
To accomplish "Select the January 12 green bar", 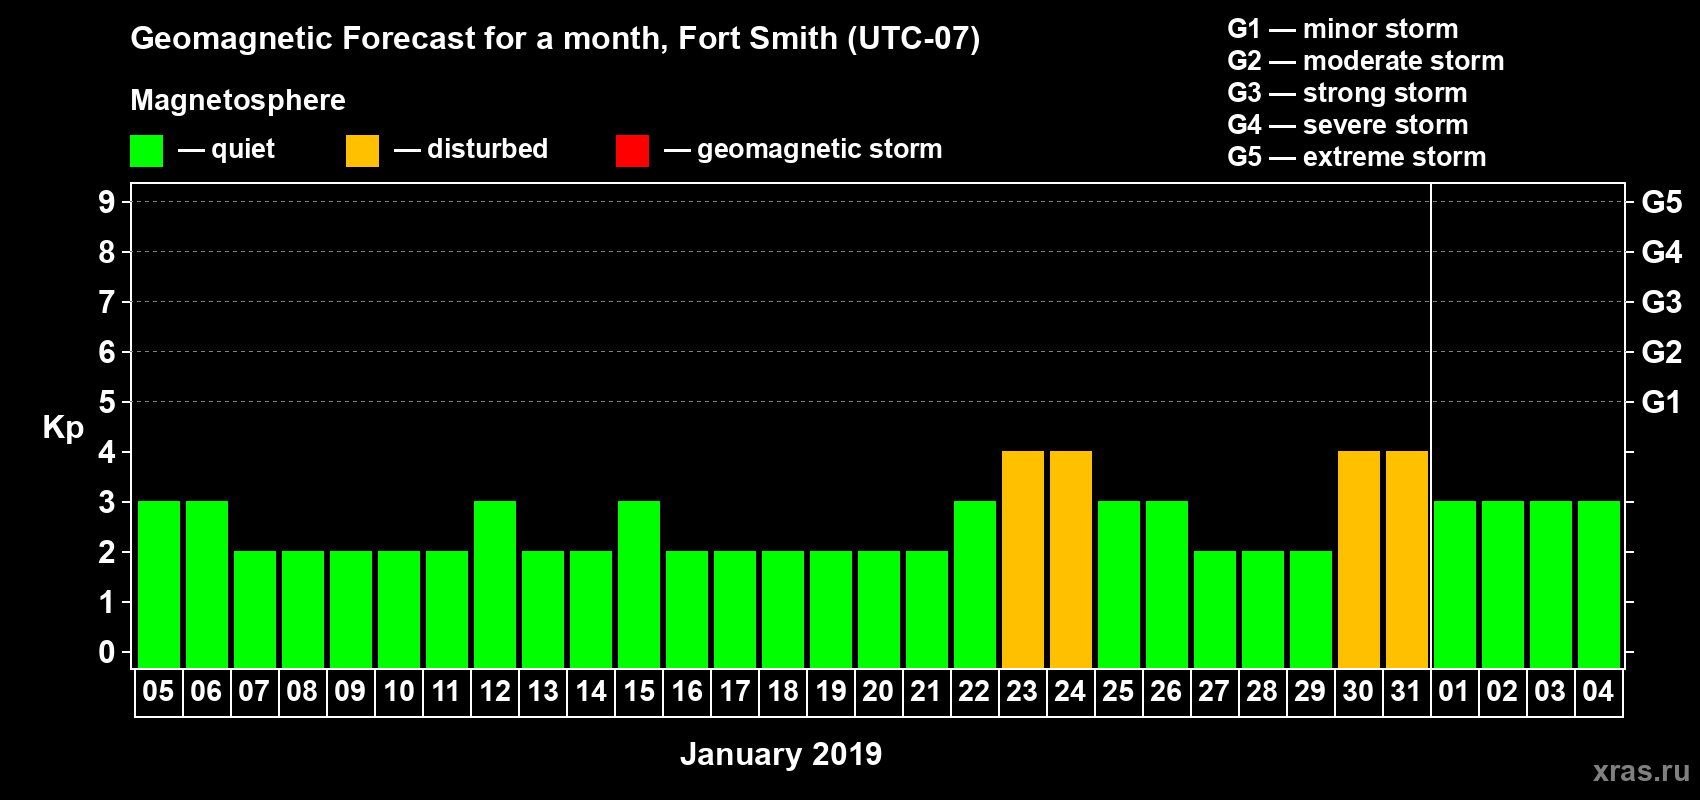I will (x=495, y=584).
